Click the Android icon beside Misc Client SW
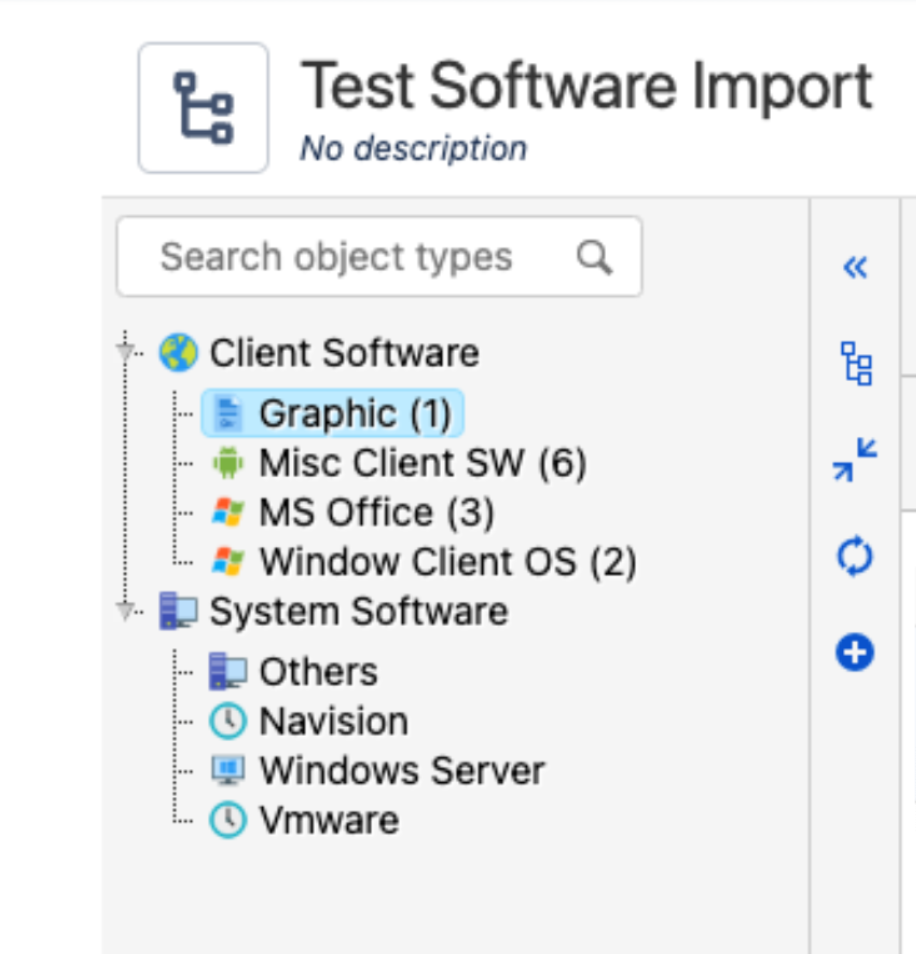 coord(228,462)
